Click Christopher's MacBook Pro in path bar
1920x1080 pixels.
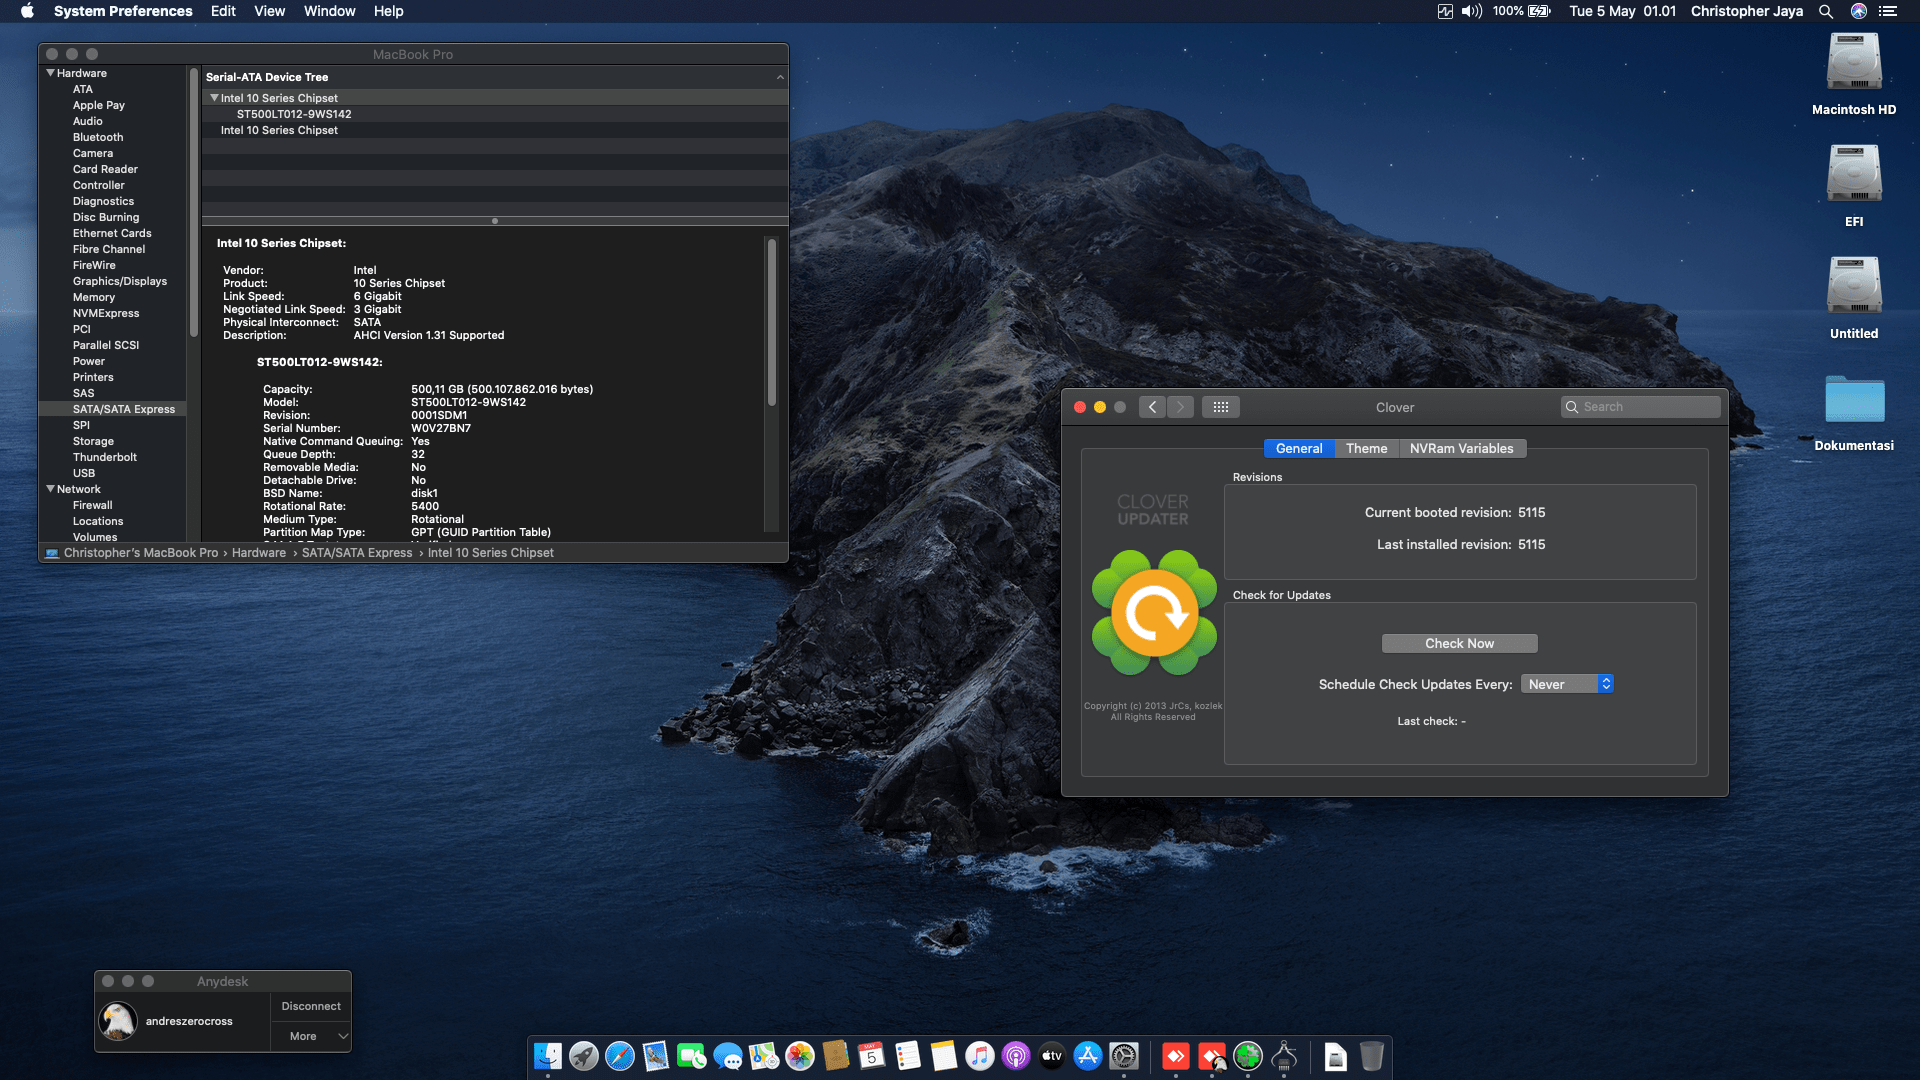point(141,553)
